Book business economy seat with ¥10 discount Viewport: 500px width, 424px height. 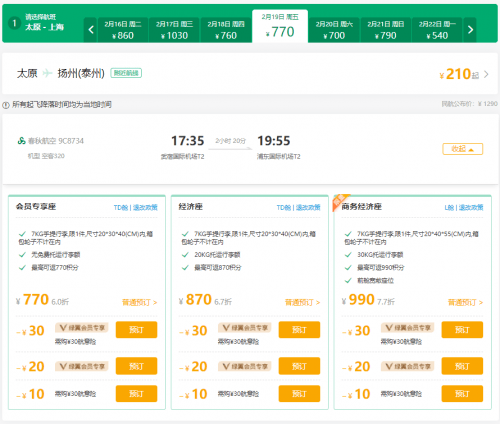(462, 394)
